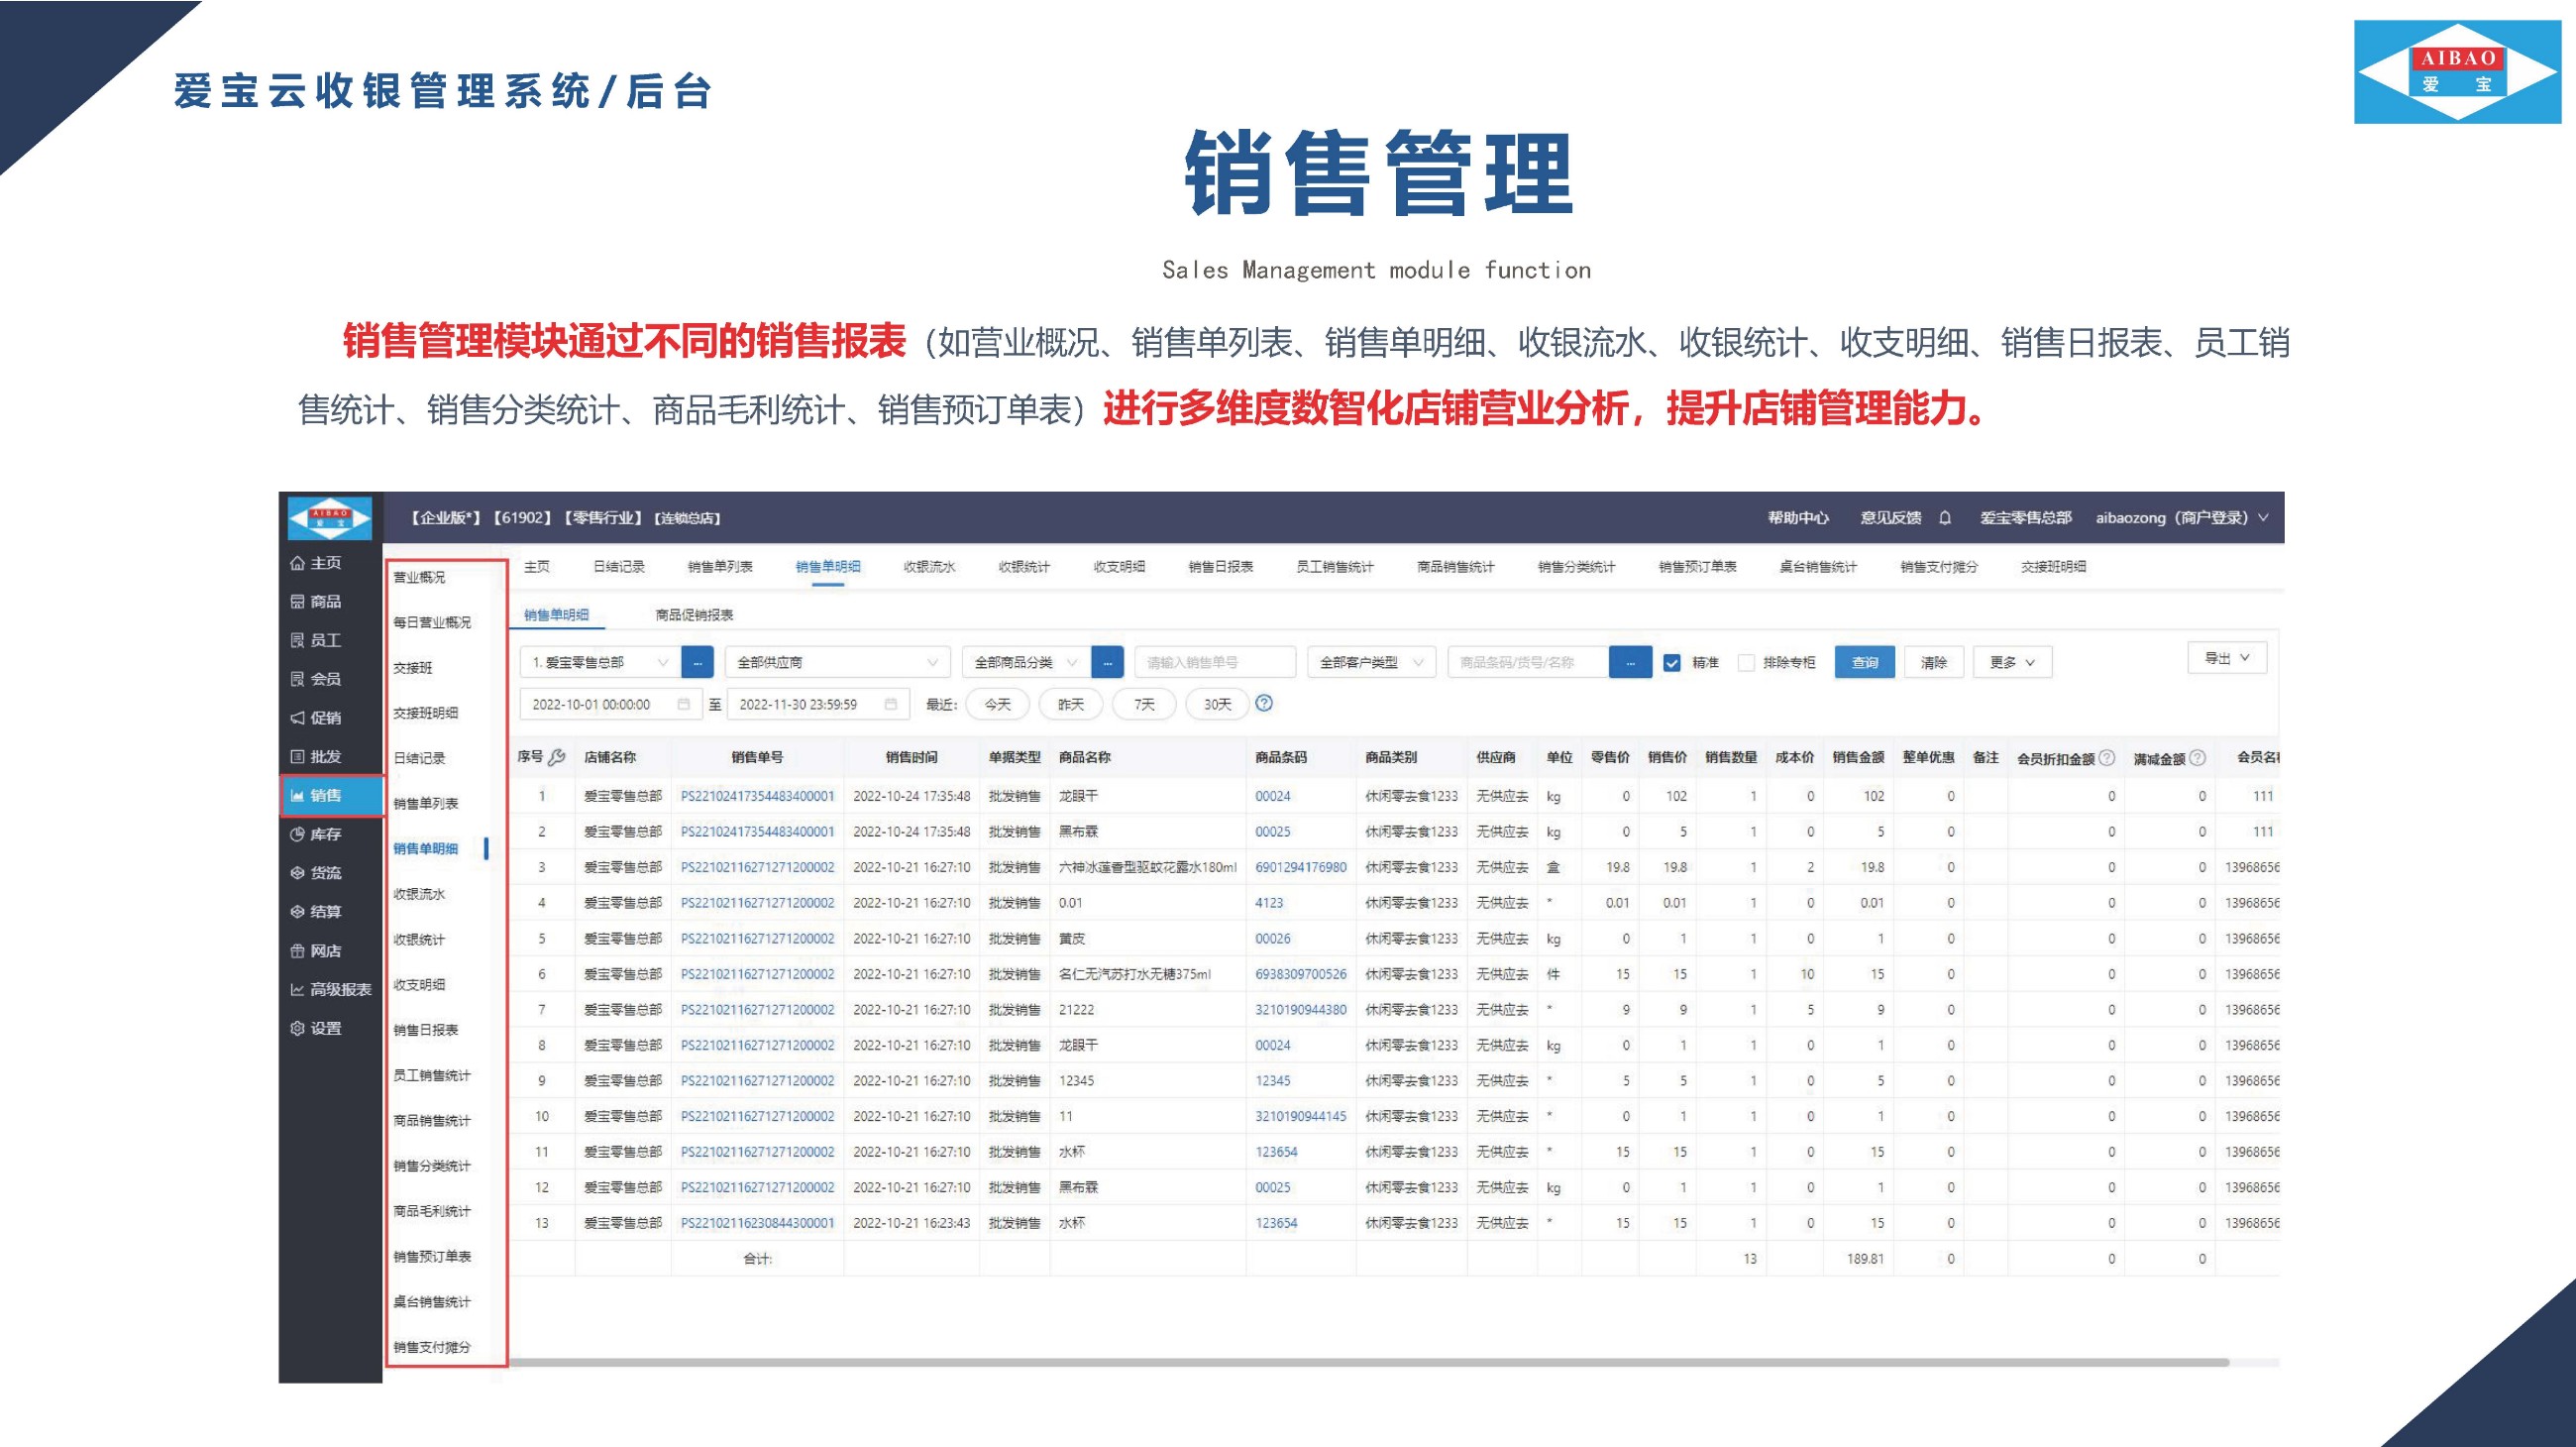Open the 结算 settlement sidebar item

click(x=316, y=912)
